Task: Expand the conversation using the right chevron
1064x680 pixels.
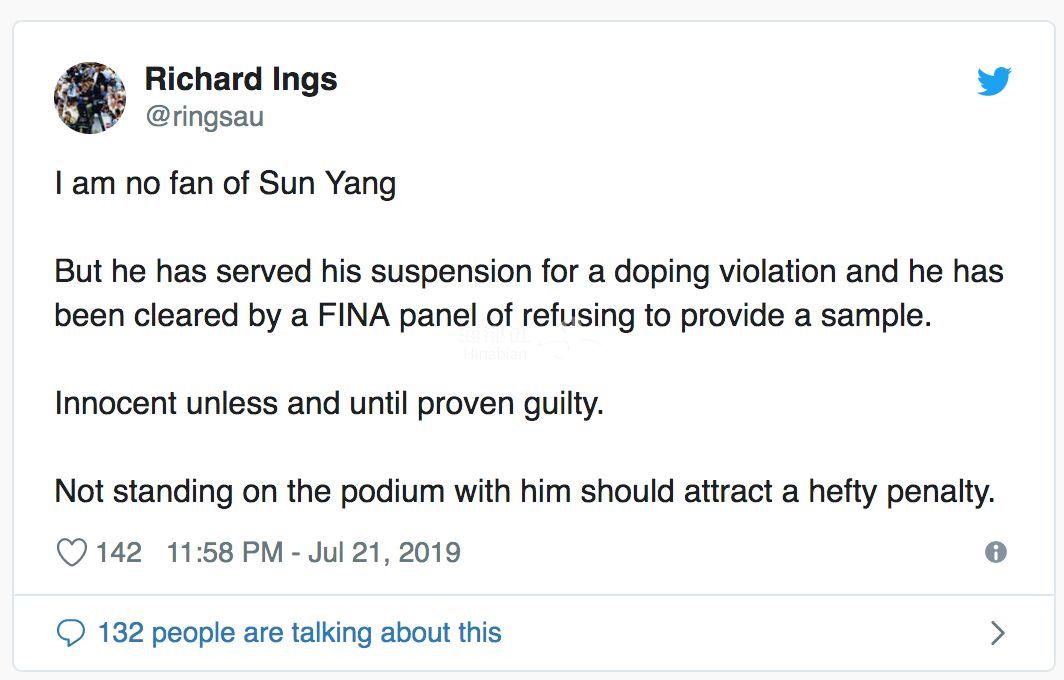Action: (998, 632)
